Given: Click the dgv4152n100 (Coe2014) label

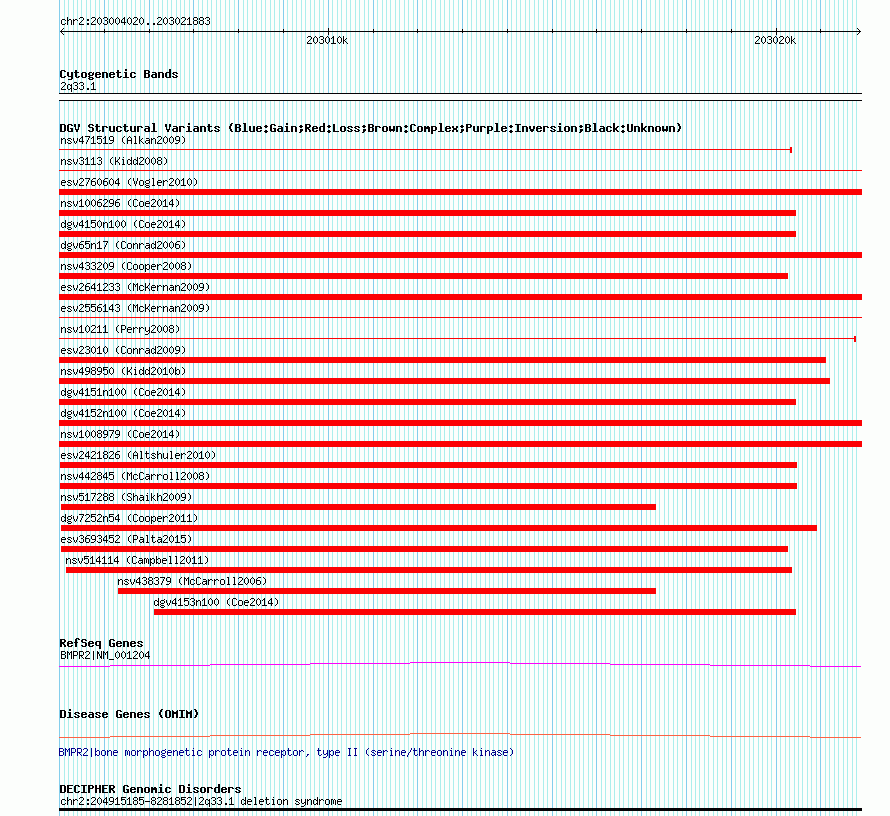Looking at the screenshot, I should point(123,413).
